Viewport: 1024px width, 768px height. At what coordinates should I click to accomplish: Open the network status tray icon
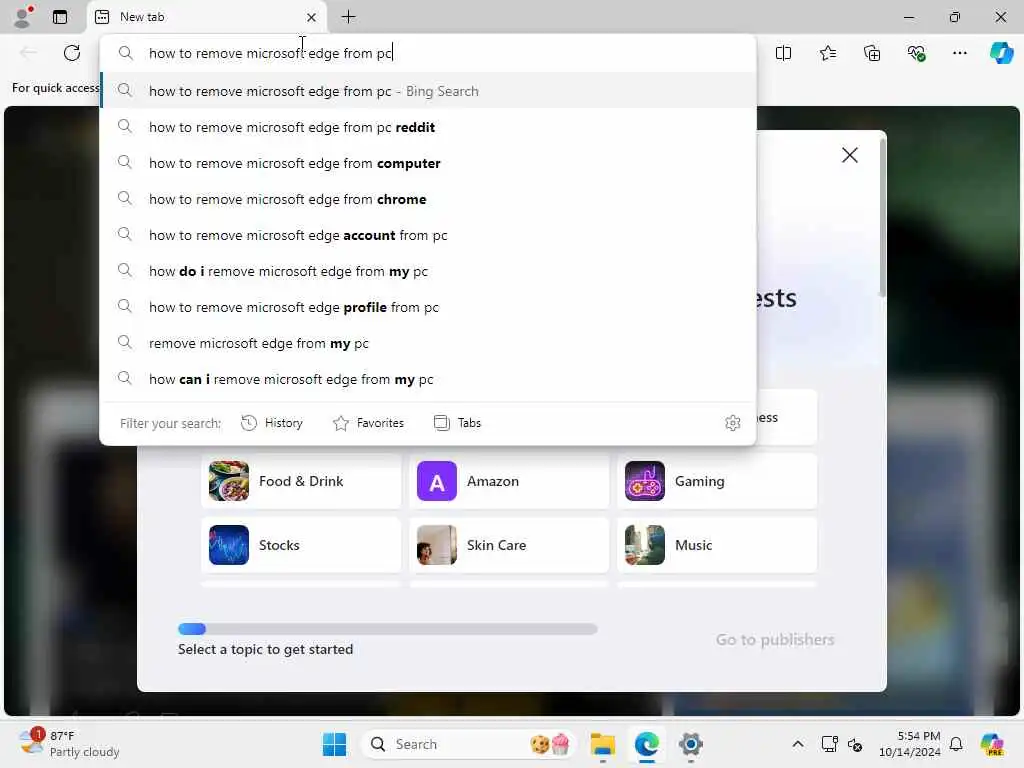829,744
